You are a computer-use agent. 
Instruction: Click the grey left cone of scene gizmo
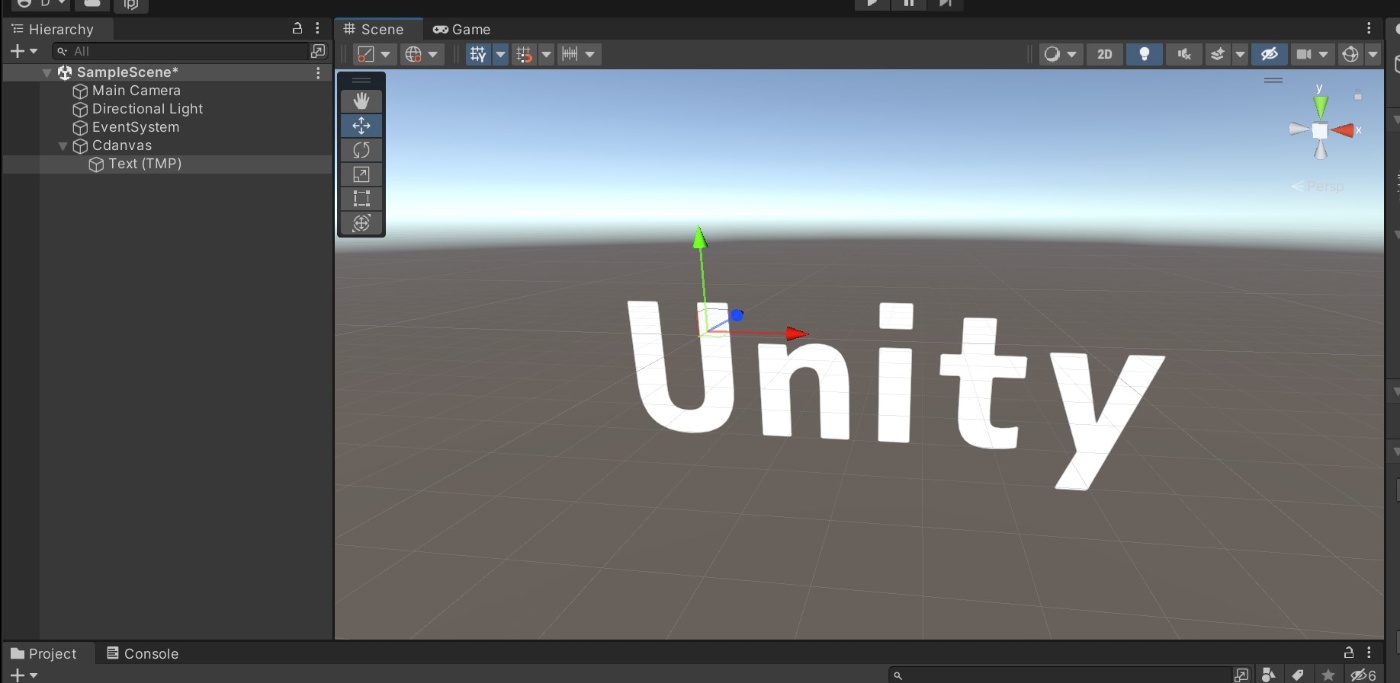pos(1298,130)
